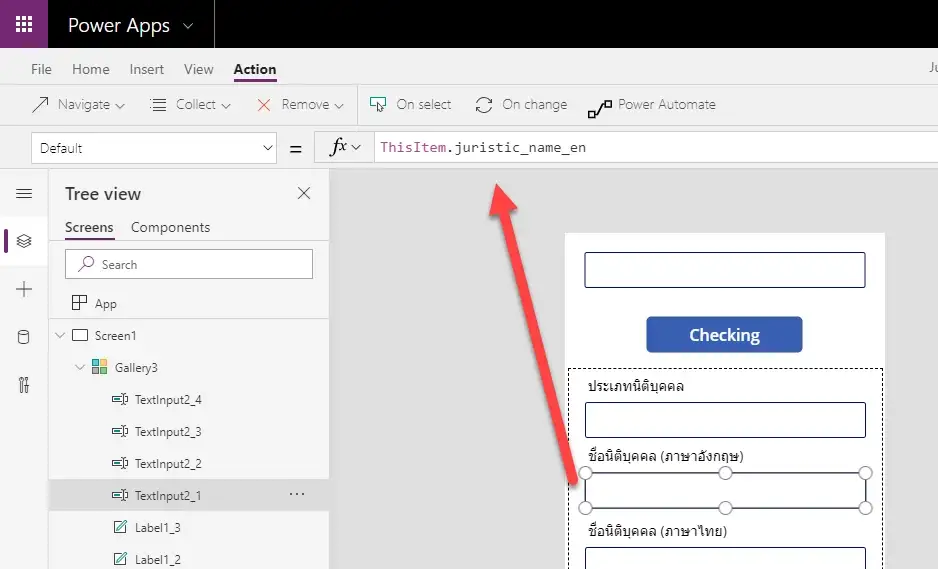Select Gallery3 in the tree
This screenshot has width=938, height=569.
click(x=136, y=367)
